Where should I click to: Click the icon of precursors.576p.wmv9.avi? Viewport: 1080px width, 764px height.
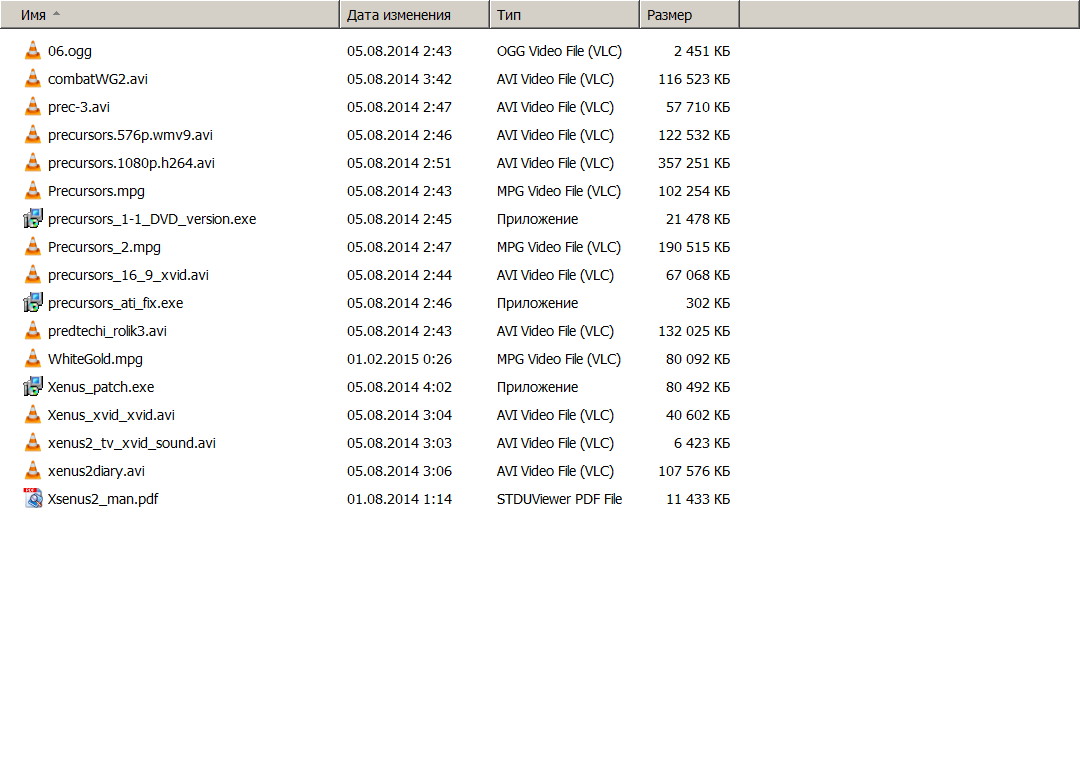click(32, 135)
